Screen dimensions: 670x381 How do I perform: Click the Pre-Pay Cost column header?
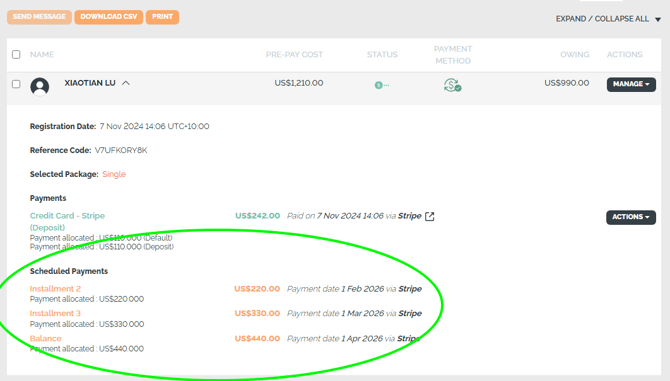pyautogui.click(x=294, y=54)
